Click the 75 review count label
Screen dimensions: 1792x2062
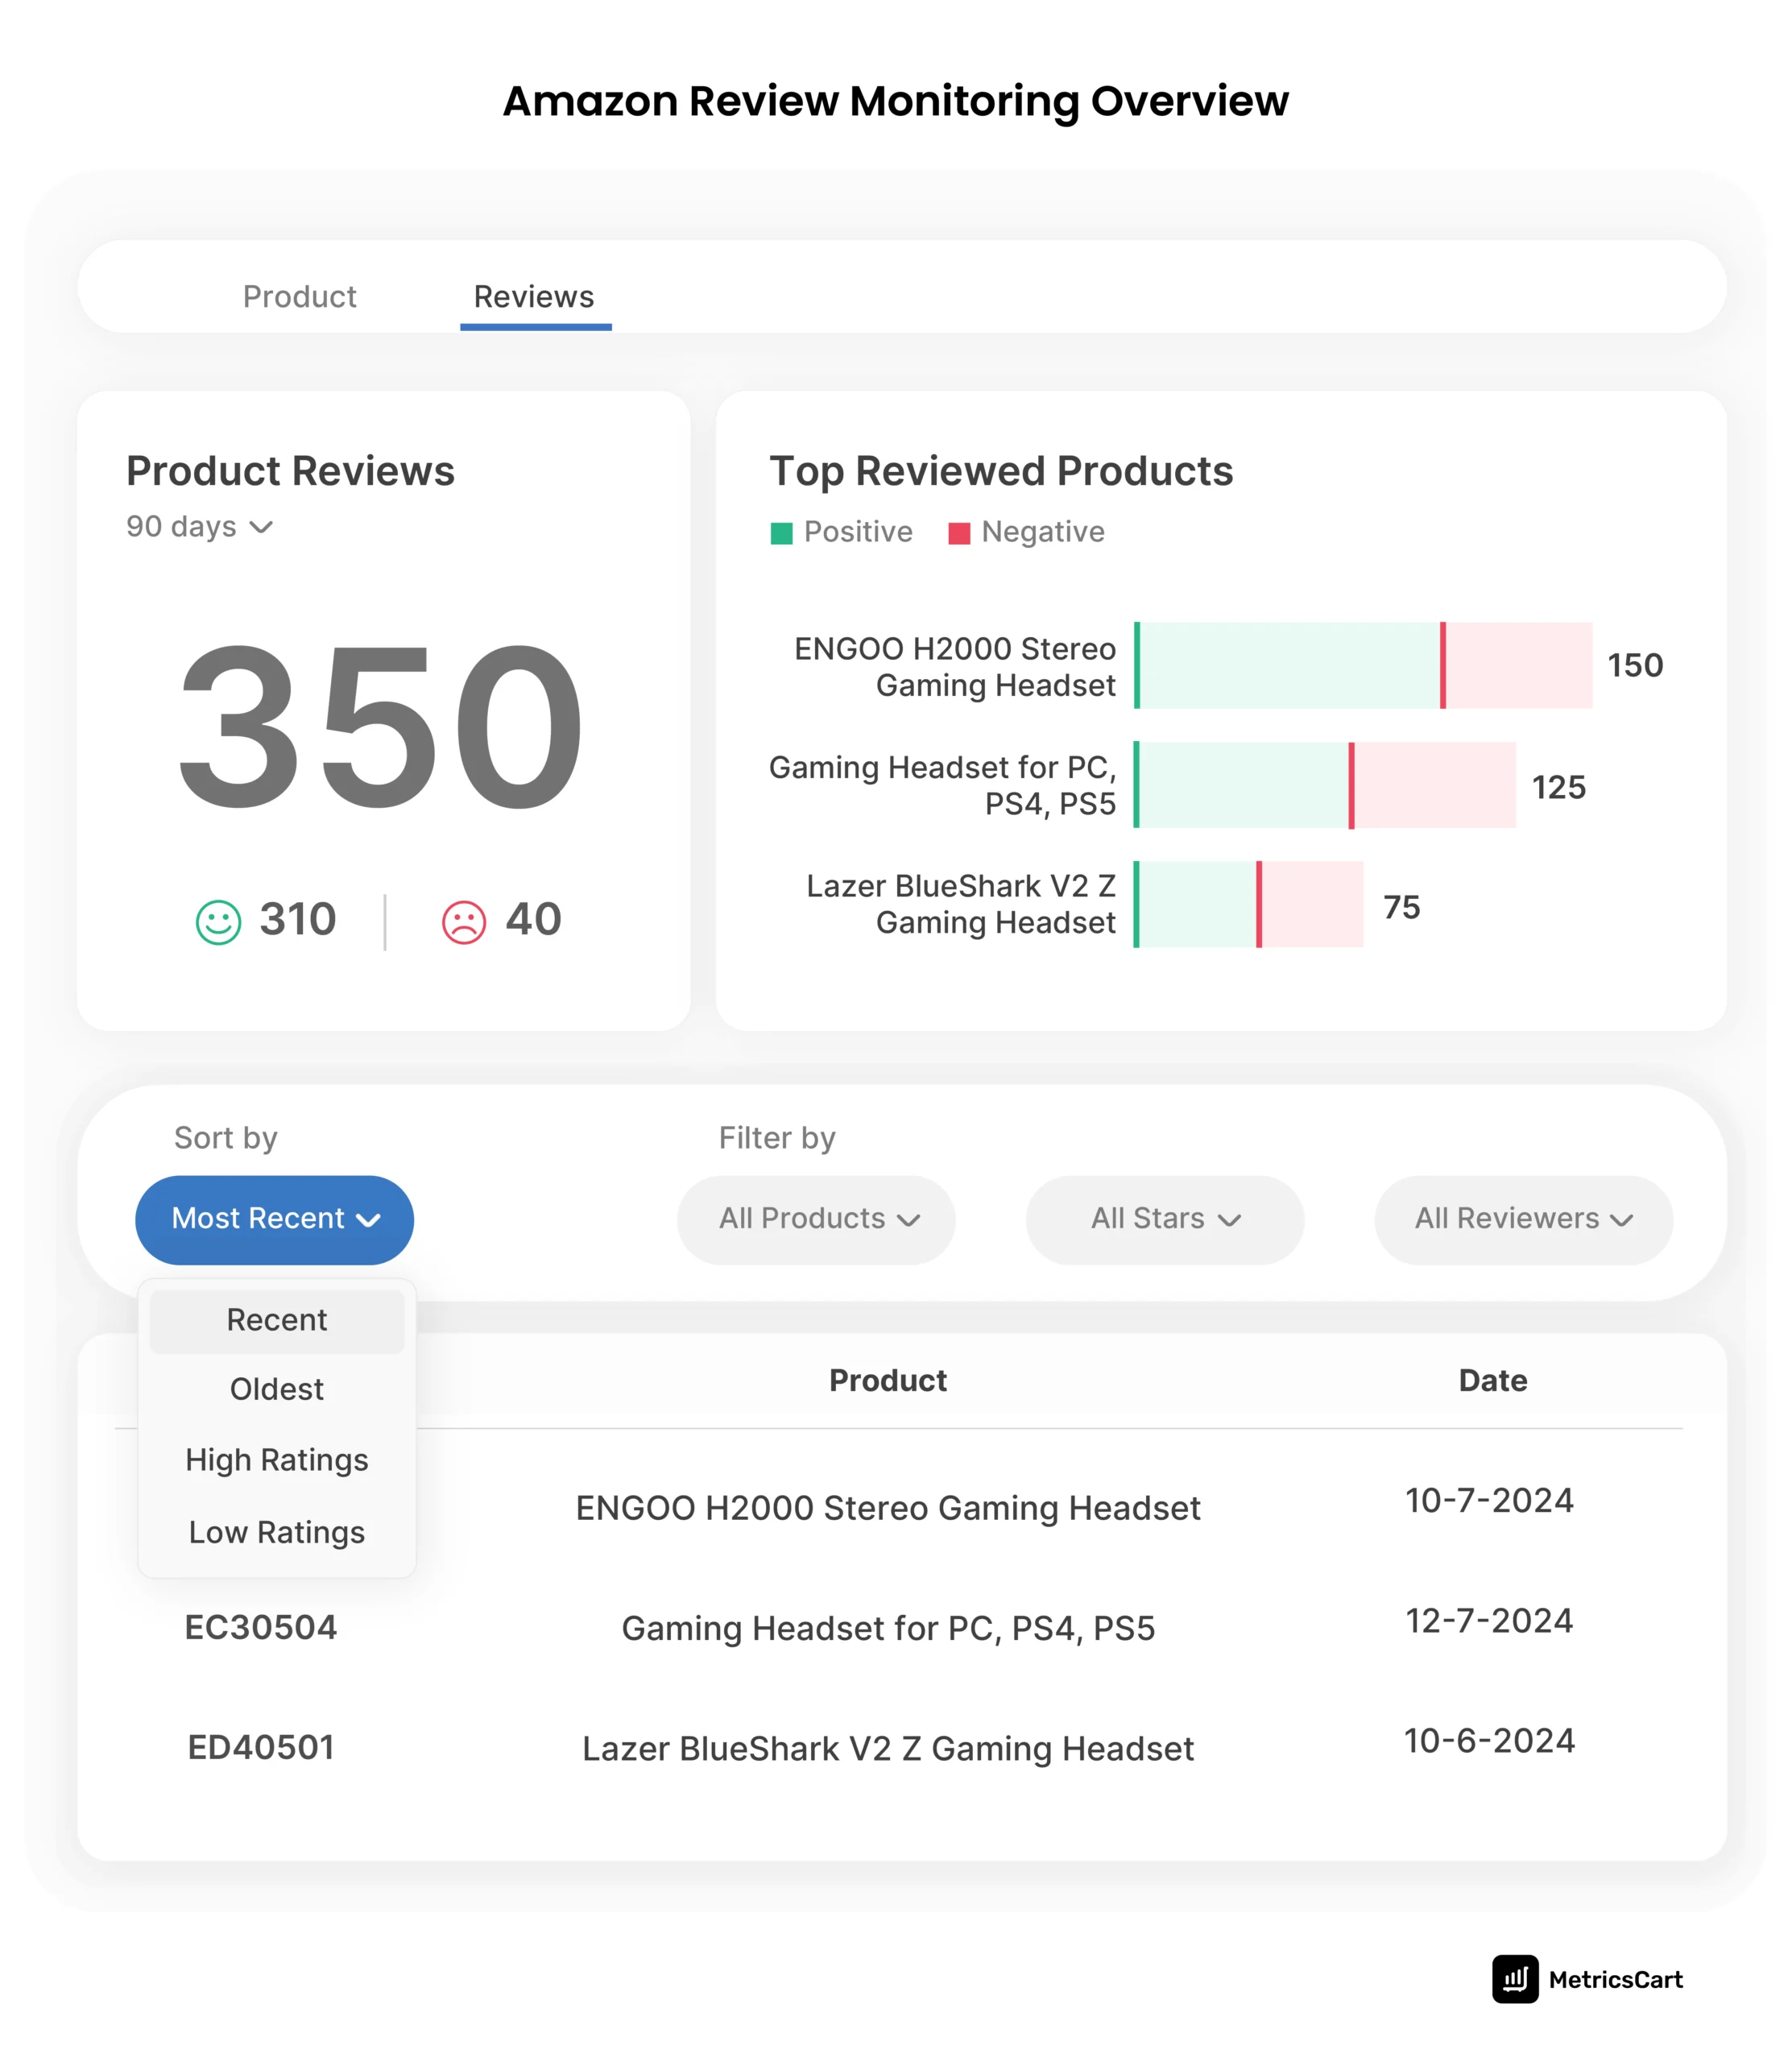(x=1402, y=908)
